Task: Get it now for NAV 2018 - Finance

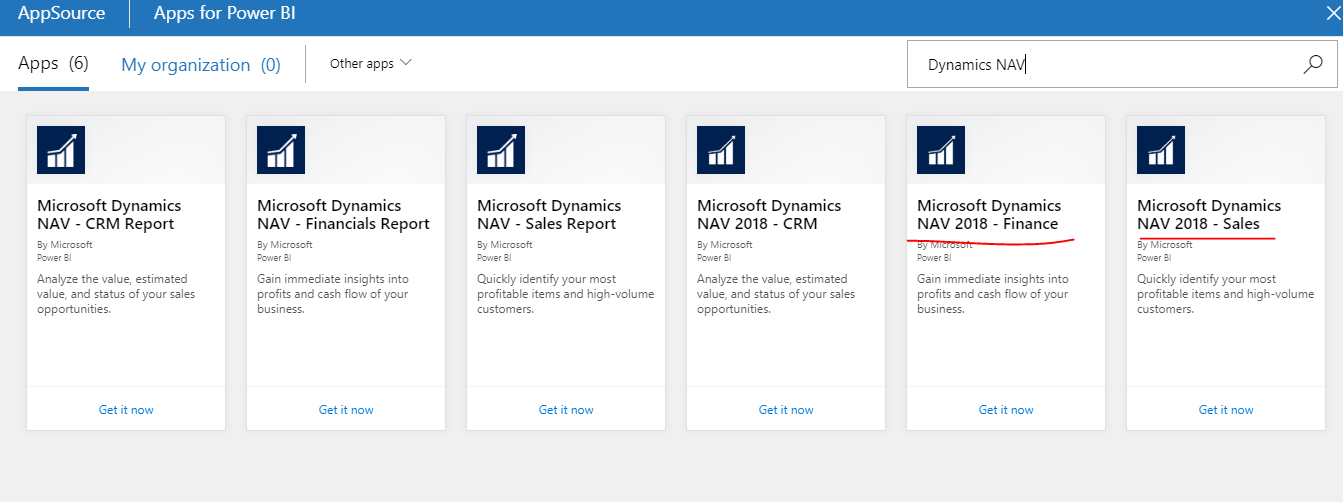Action: (x=1006, y=410)
